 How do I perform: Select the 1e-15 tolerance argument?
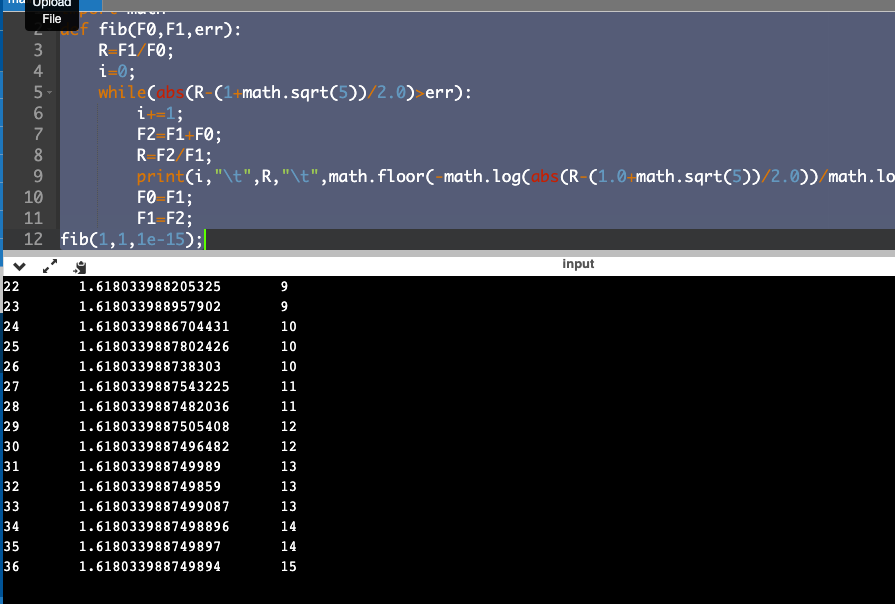[x=157, y=238]
